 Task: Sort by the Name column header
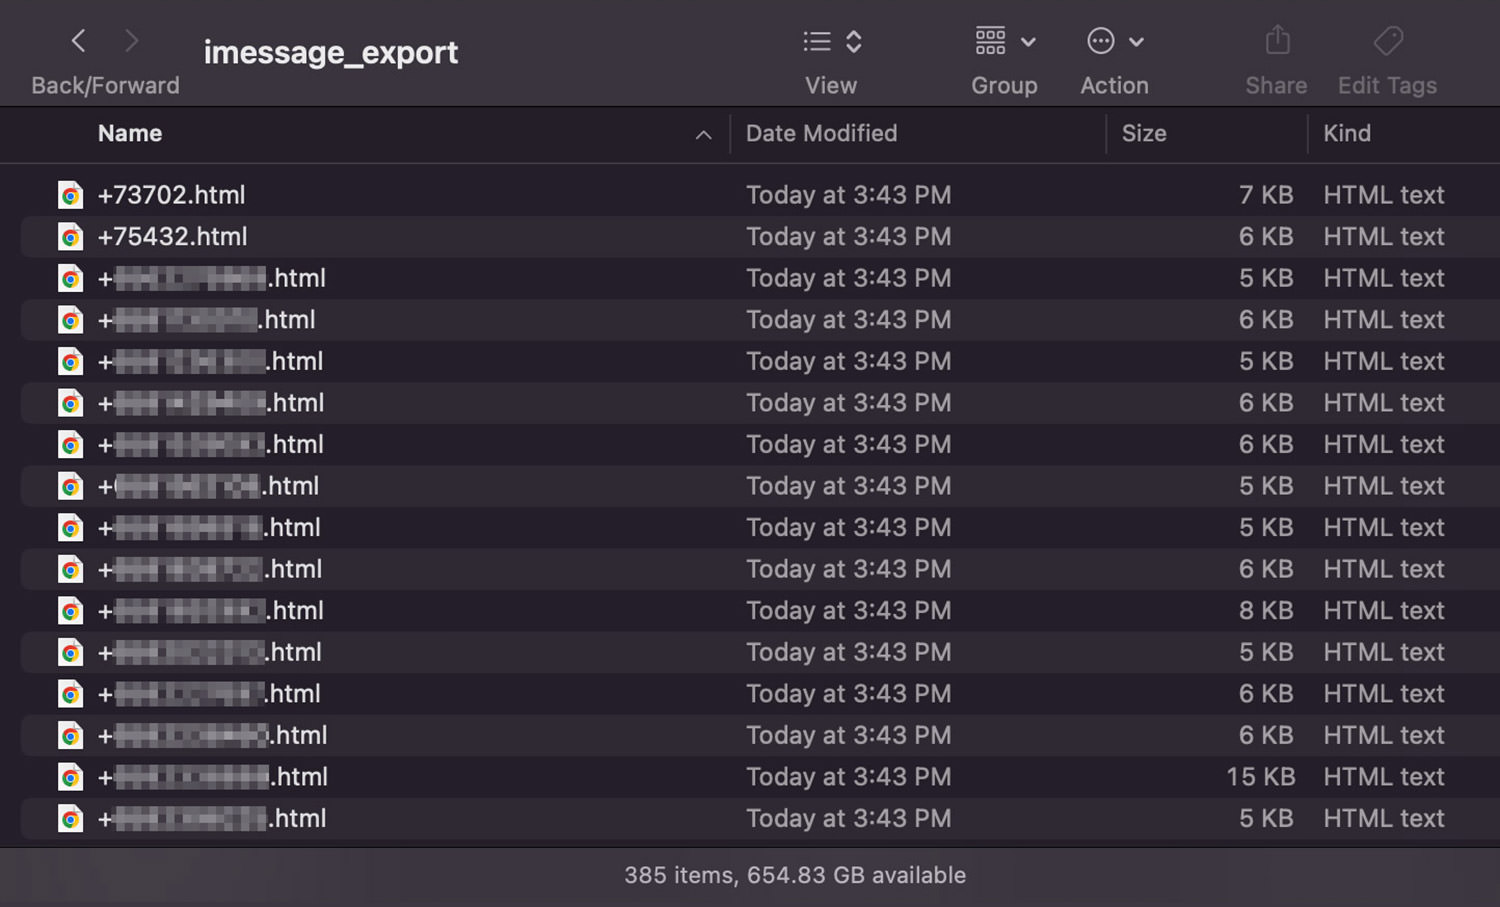pos(130,133)
